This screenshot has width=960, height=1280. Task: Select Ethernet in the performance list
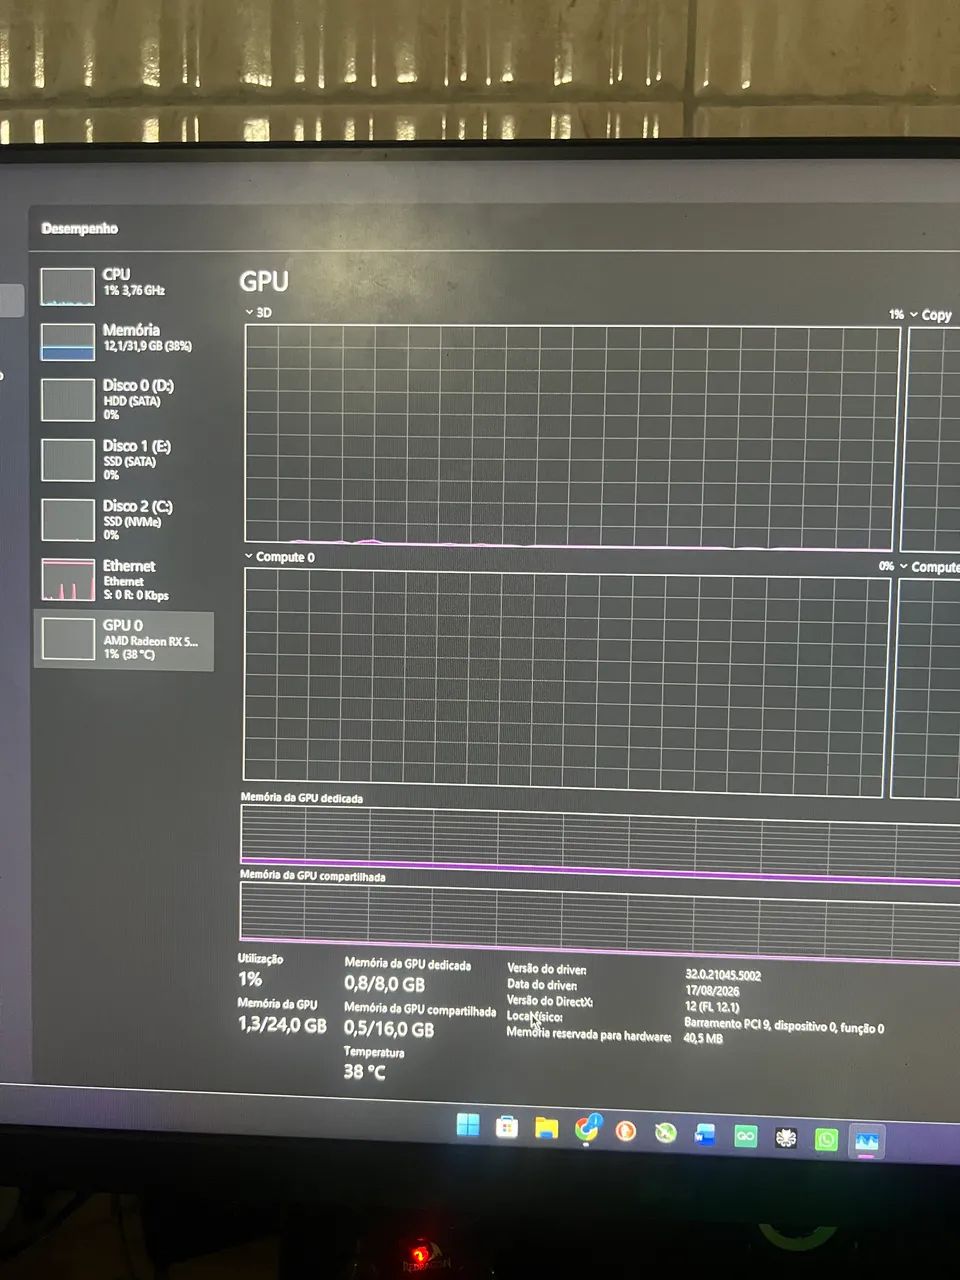pyautogui.click(x=124, y=579)
